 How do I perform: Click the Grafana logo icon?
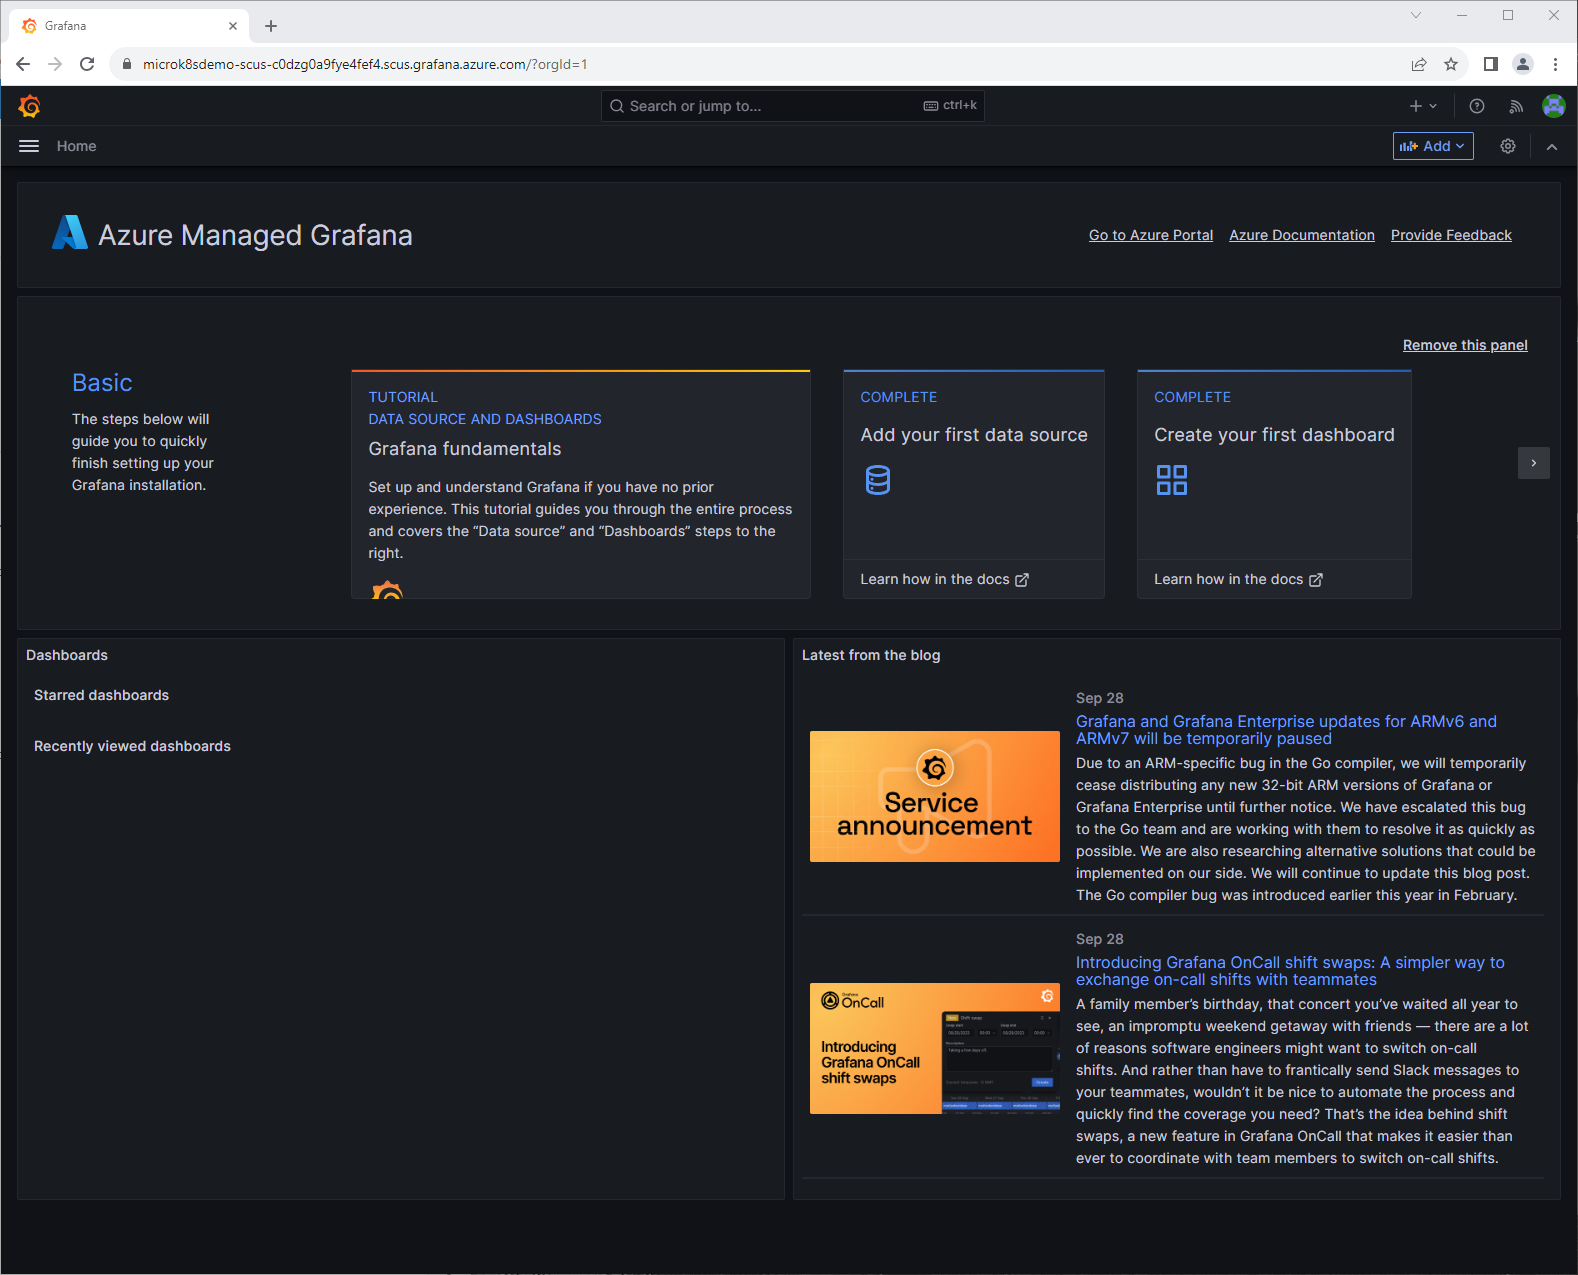[x=29, y=106]
